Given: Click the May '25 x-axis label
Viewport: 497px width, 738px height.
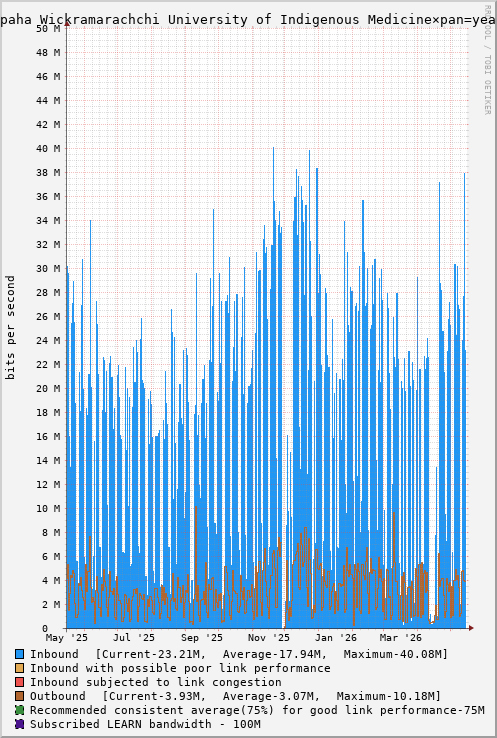Looking at the screenshot, I should click(x=67, y=638).
